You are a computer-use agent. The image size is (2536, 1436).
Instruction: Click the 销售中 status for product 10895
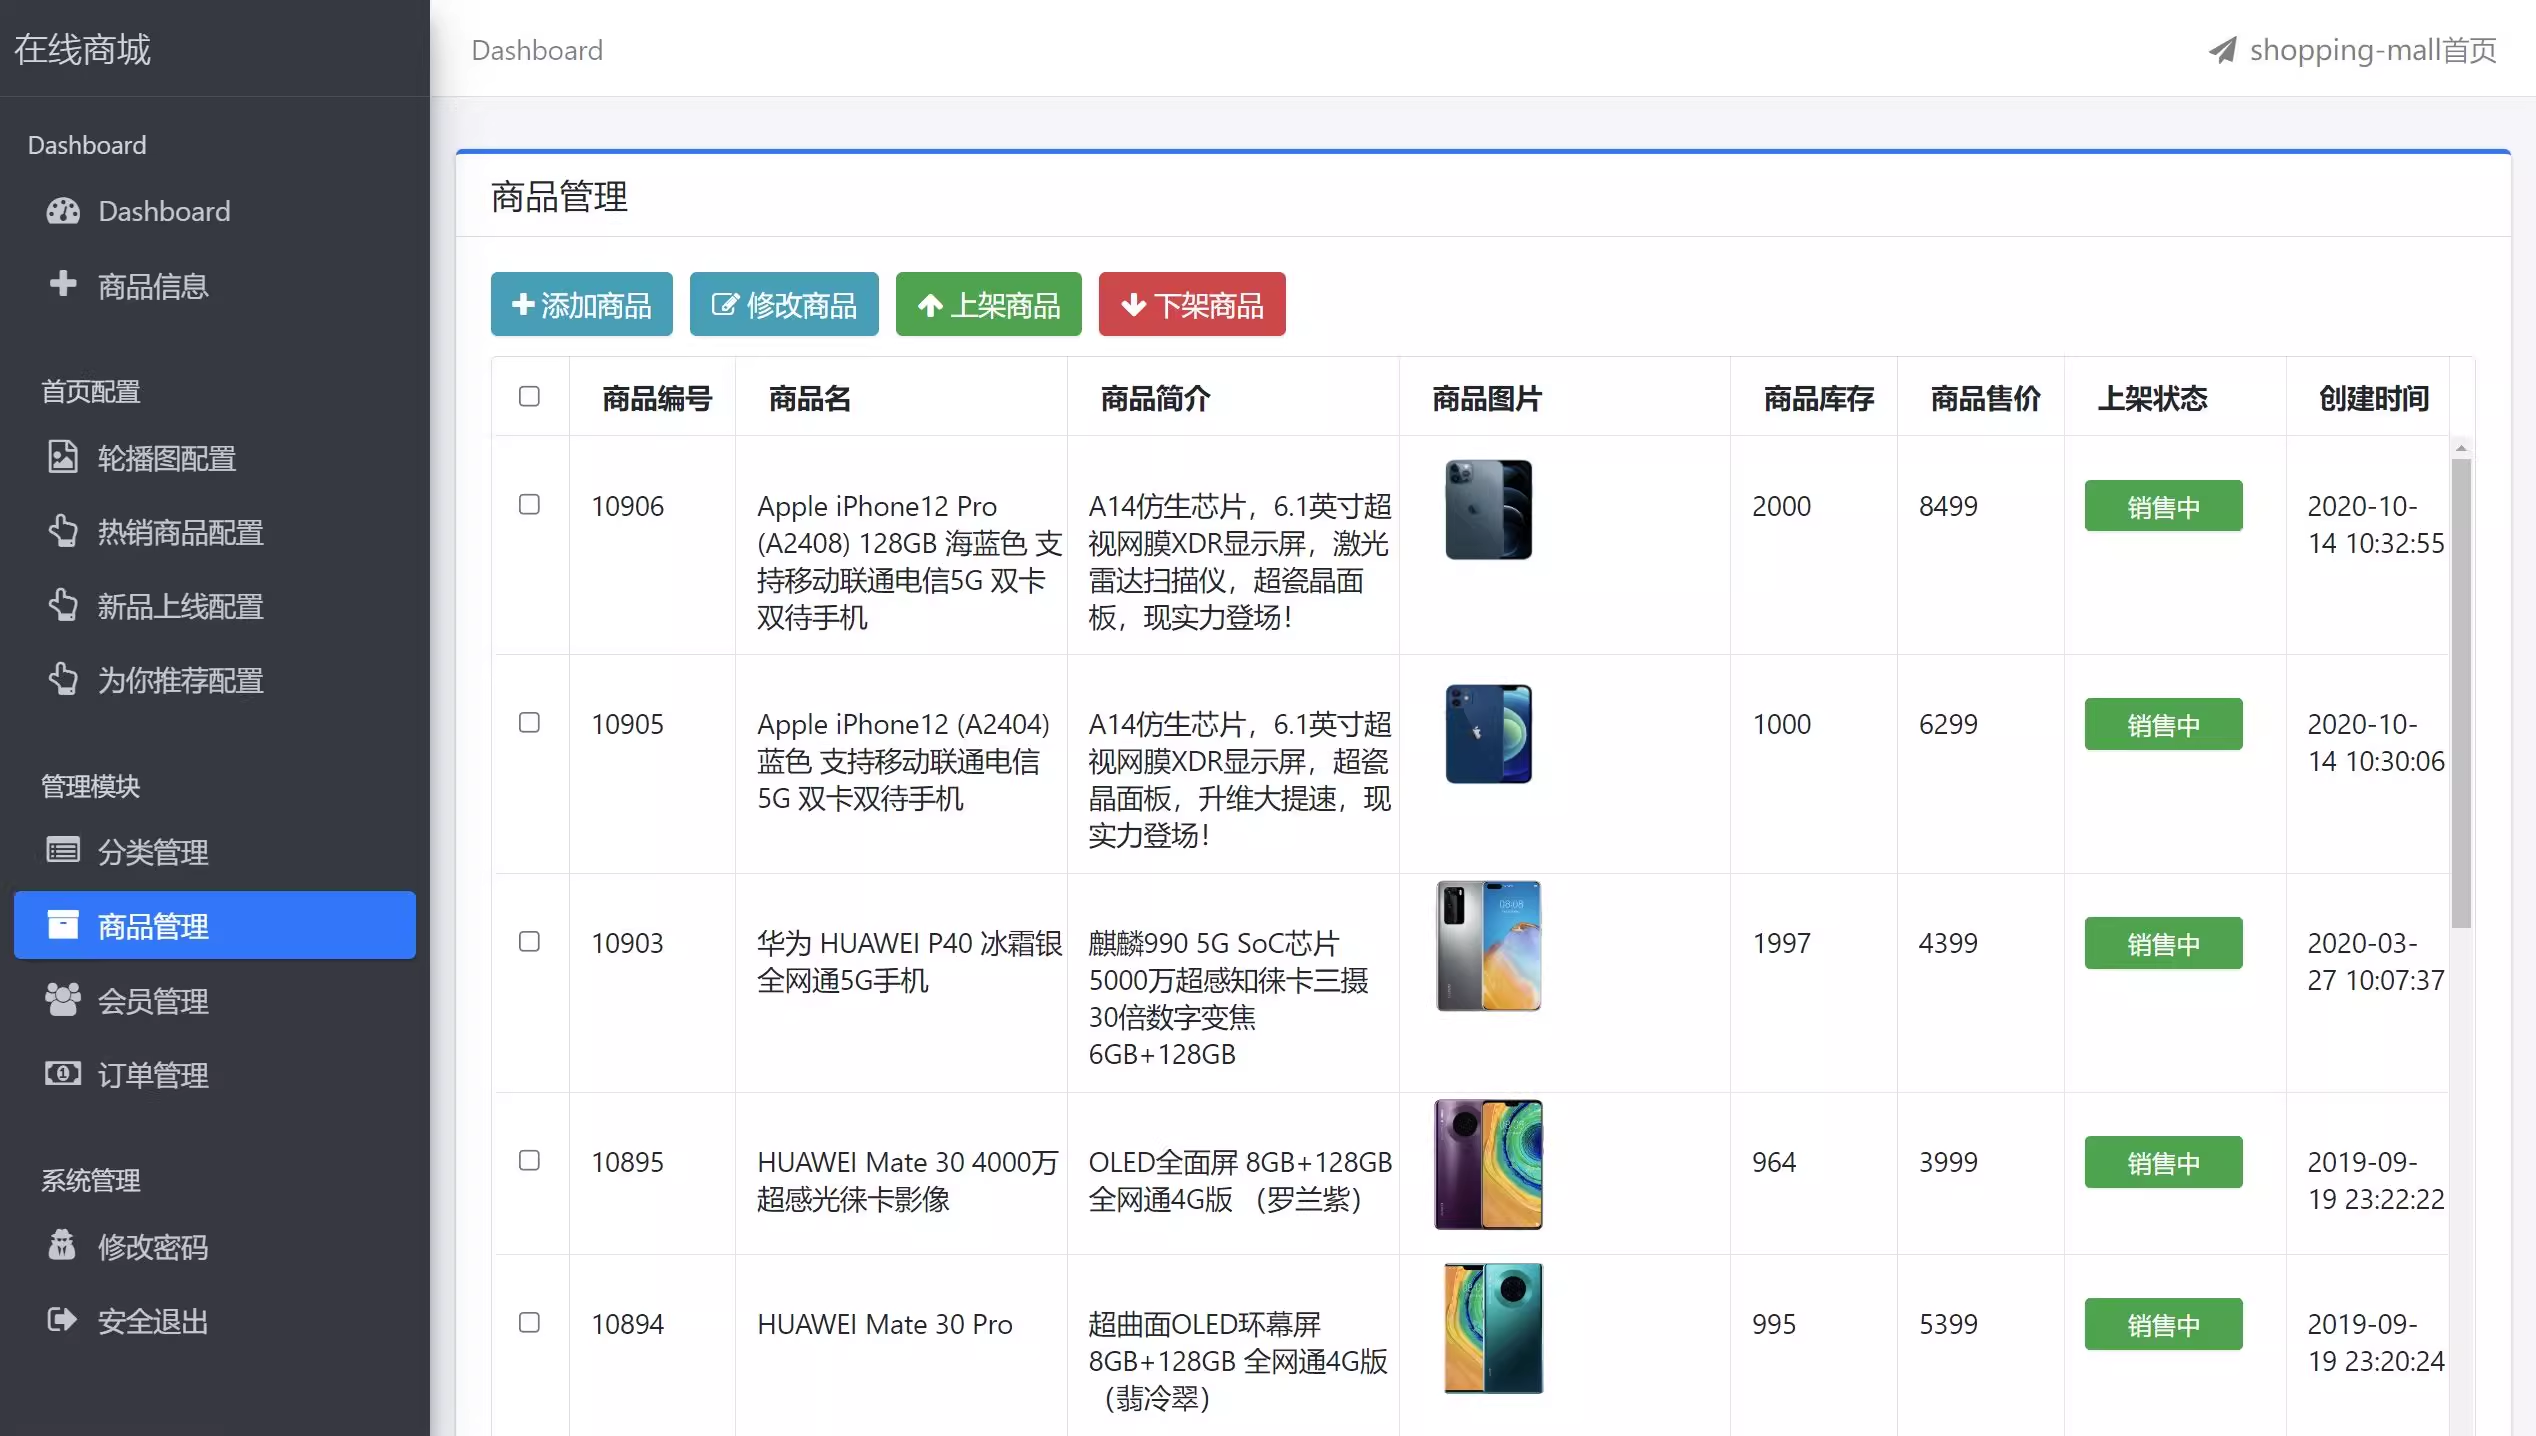click(x=2163, y=1162)
